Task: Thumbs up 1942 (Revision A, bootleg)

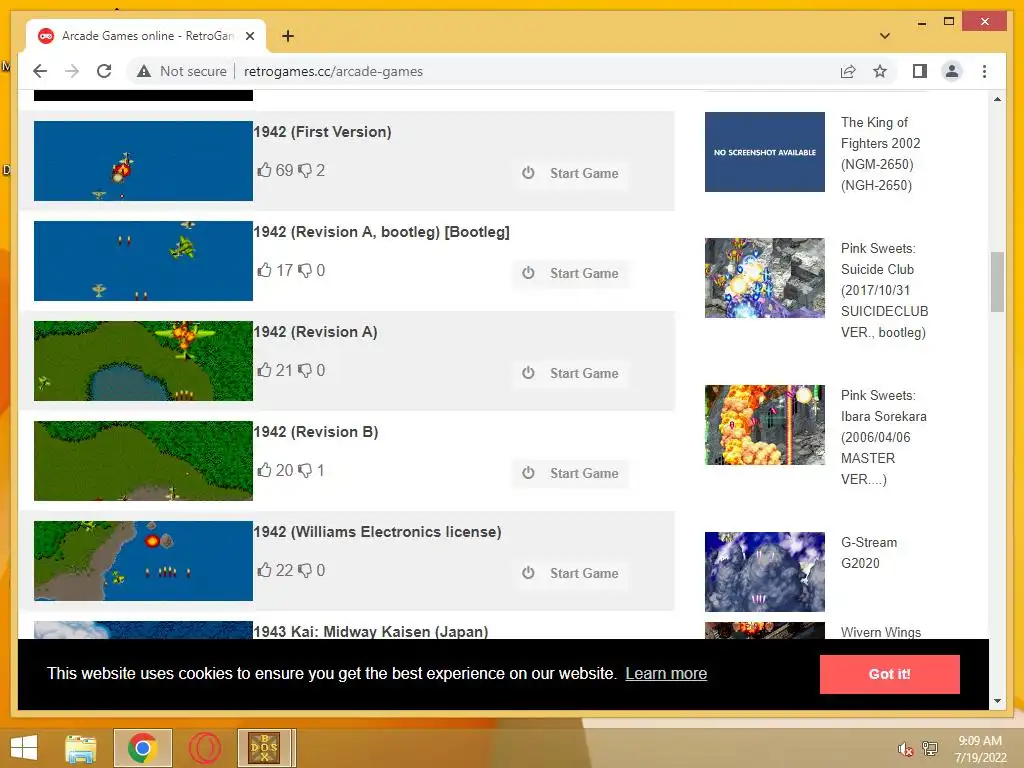Action: (x=264, y=270)
